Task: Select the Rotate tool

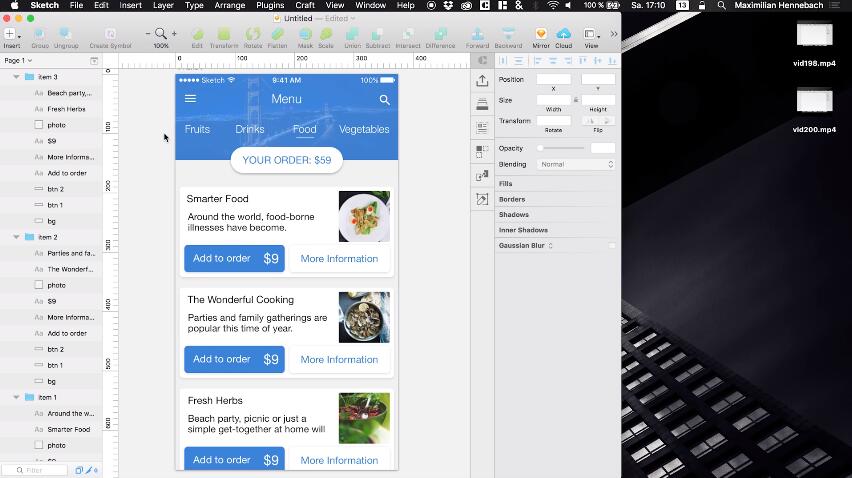Action: pos(253,34)
